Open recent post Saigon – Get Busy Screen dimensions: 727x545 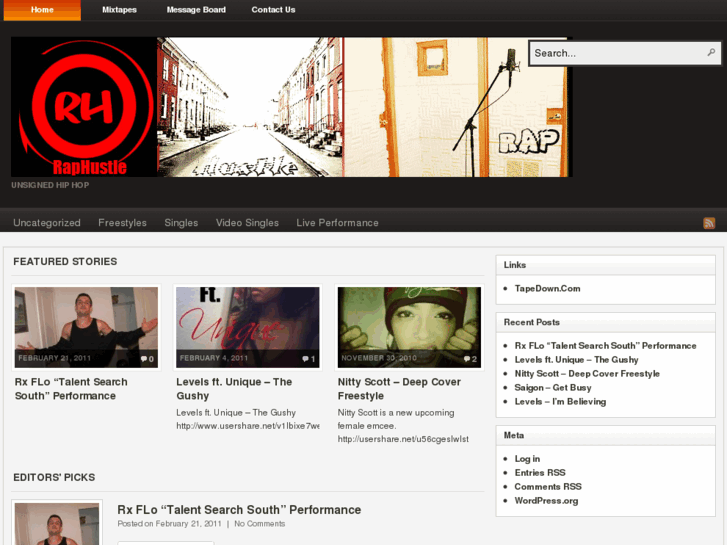[x=553, y=388]
